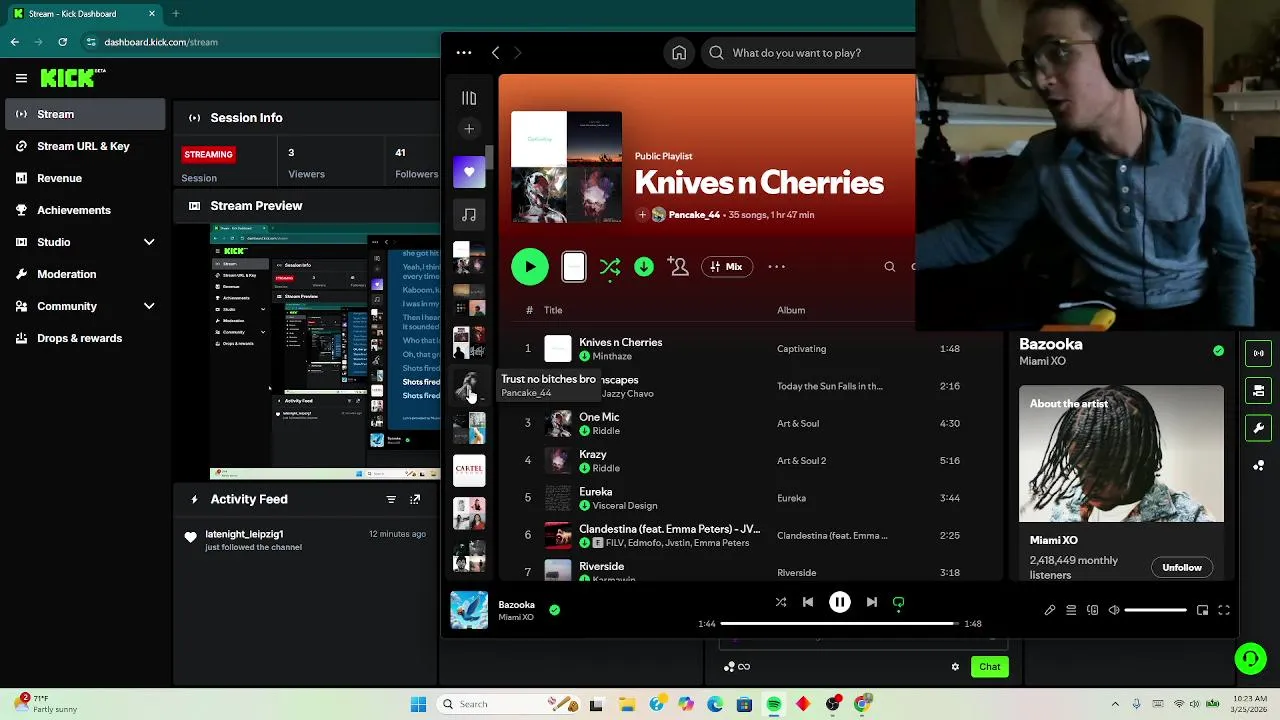1280x720 pixels.
Task: Open miniplayer icon in player bar
Action: [1202, 610]
